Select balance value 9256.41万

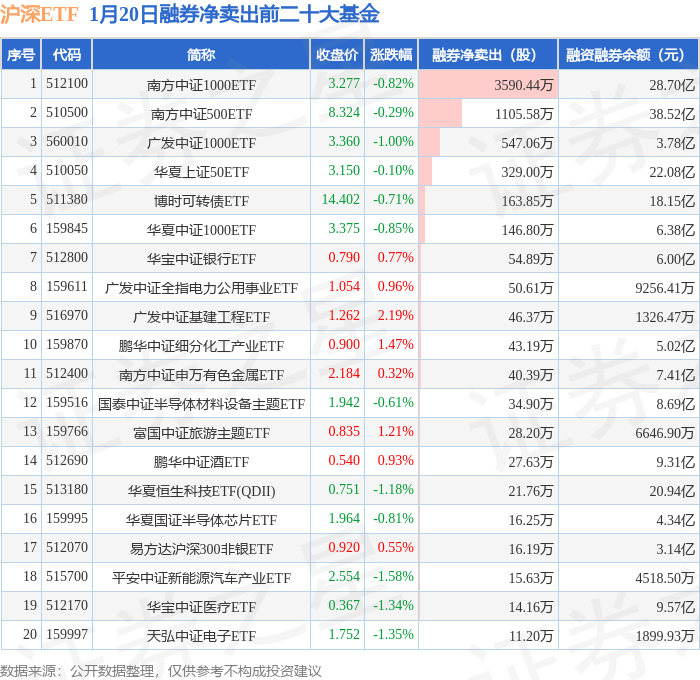pos(665,288)
